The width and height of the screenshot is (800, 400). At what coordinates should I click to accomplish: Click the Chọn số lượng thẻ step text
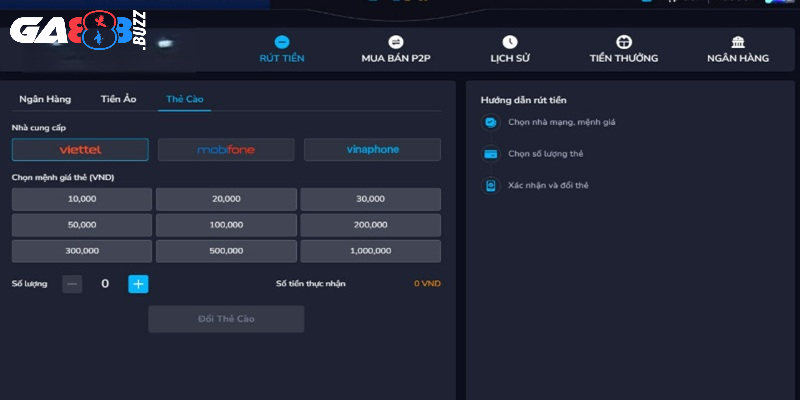(545, 154)
